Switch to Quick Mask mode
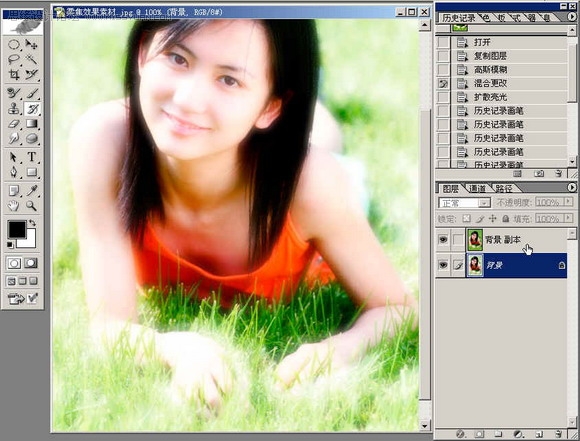The width and height of the screenshot is (580, 441). (x=31, y=263)
